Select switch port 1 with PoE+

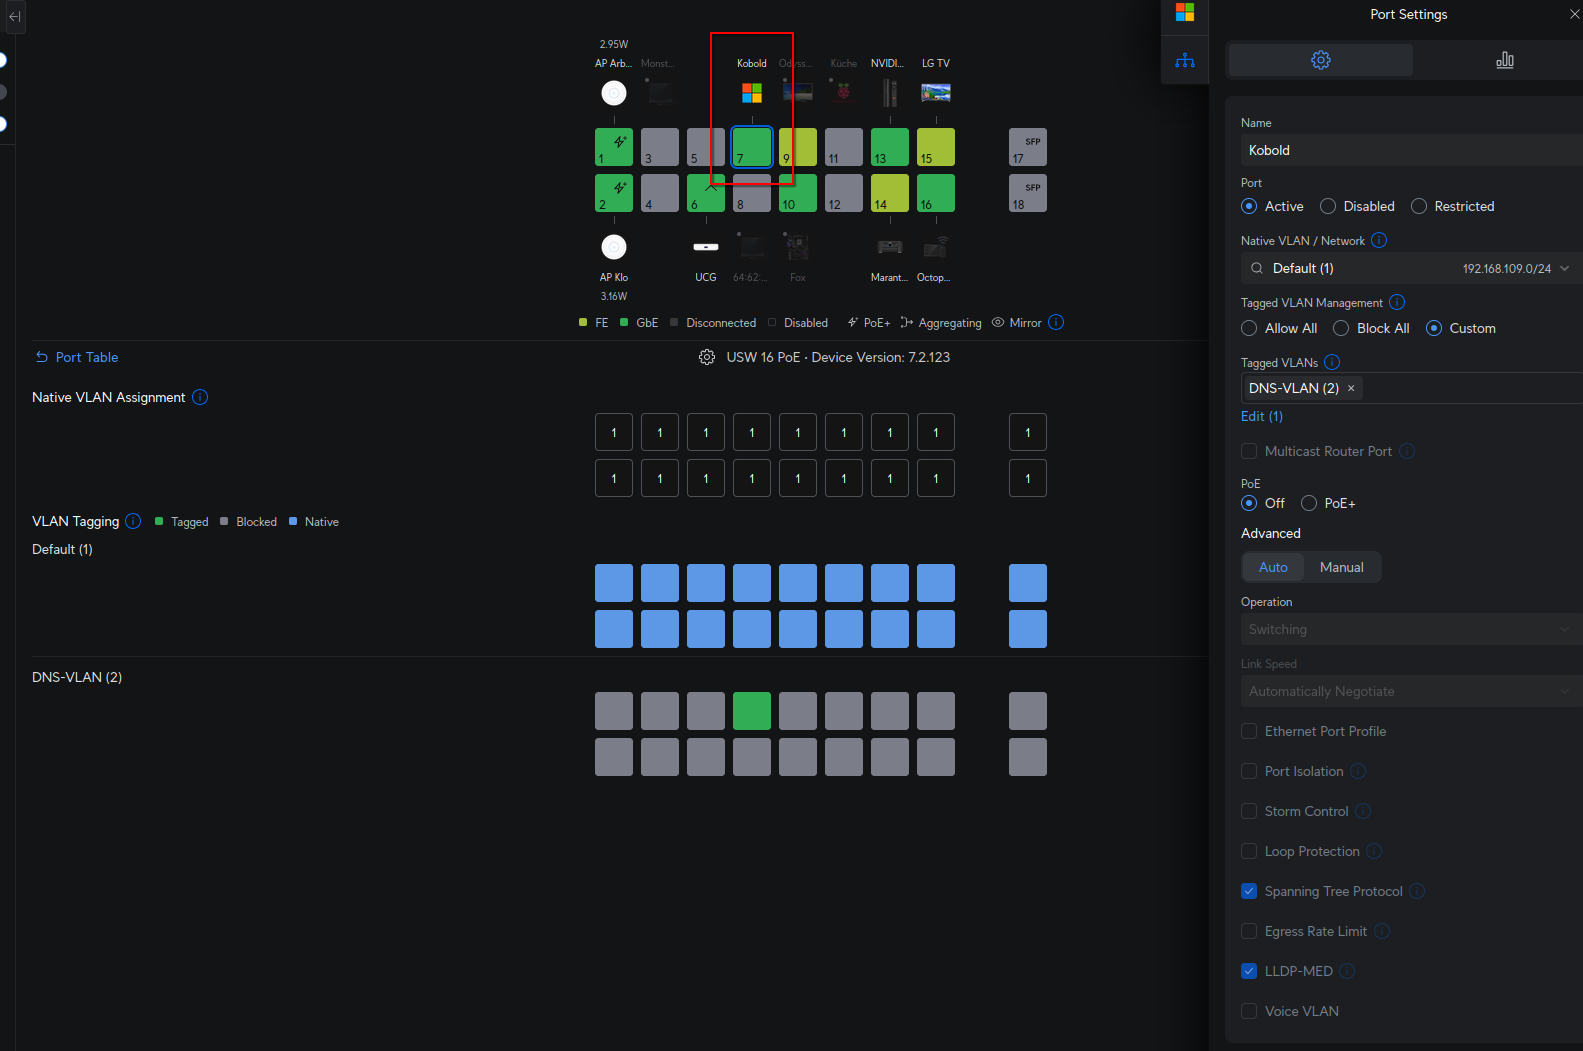[x=614, y=147]
